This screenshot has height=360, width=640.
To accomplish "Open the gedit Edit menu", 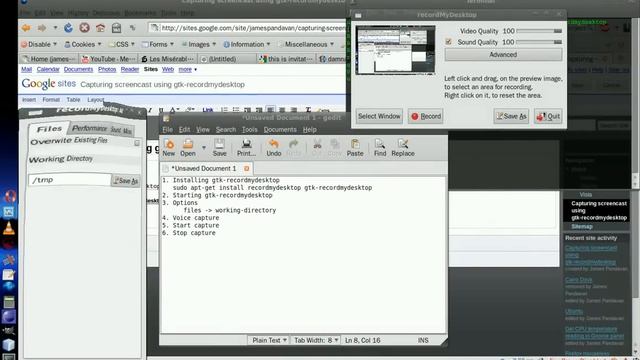I will tap(184, 129).
